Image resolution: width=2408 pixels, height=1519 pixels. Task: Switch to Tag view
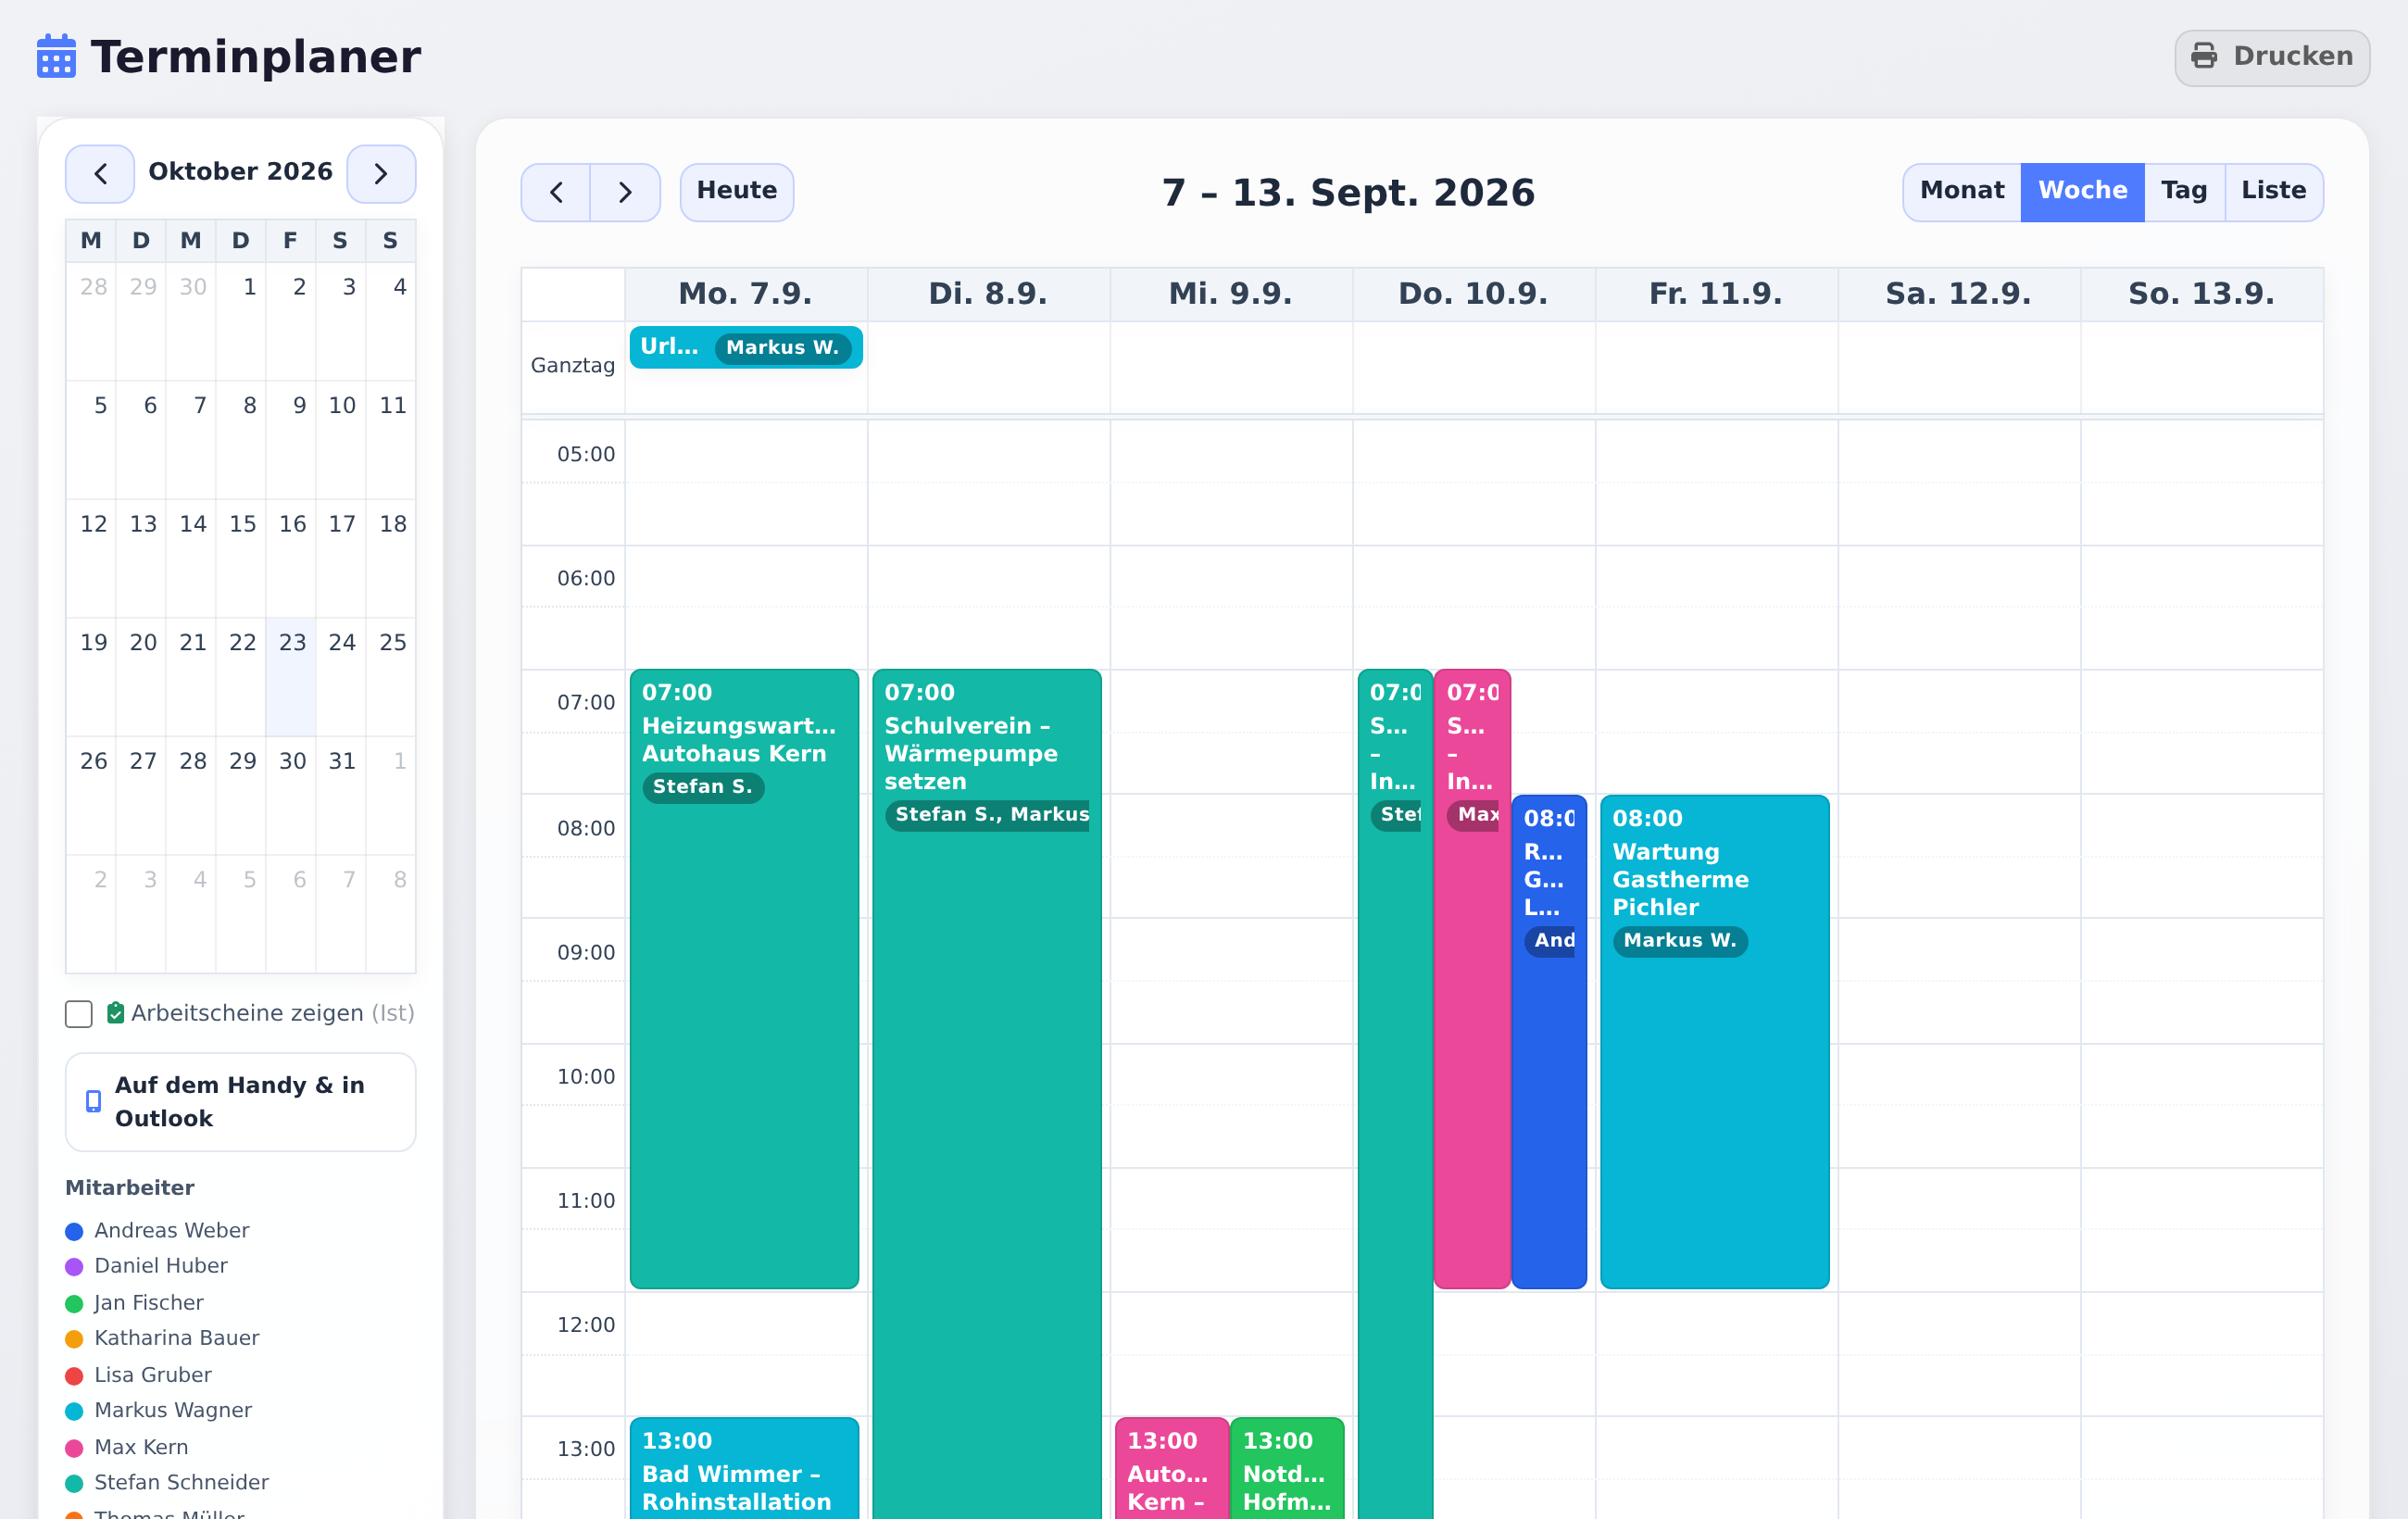point(2184,192)
